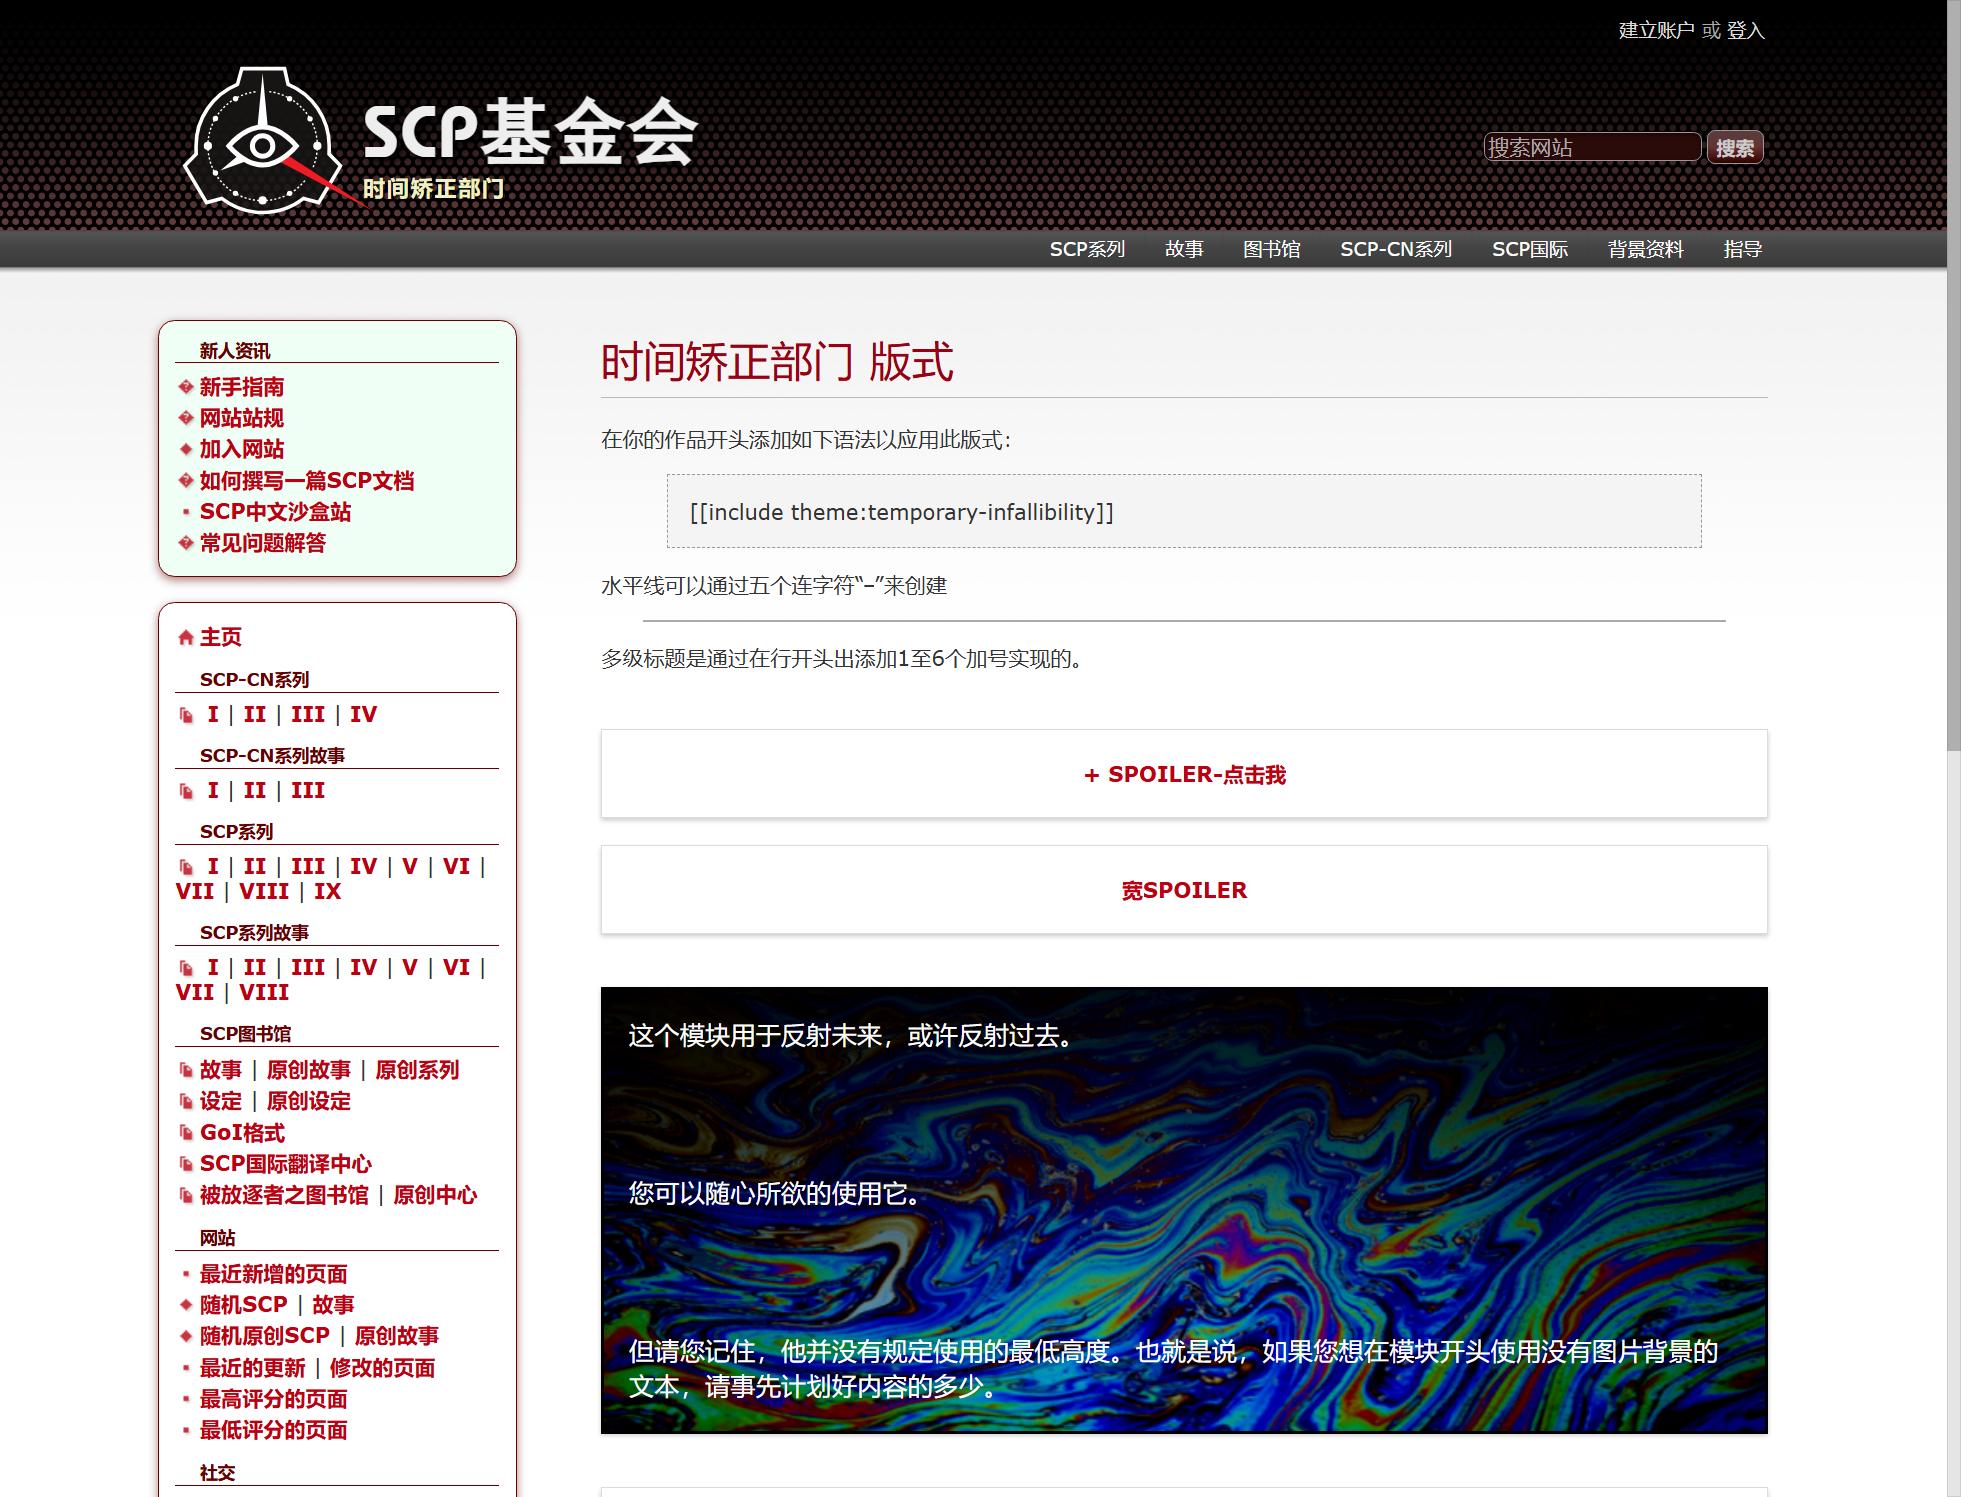Open the SCP-CN系列 top menu item
Screen dimensions: 1961x1497
pyautogui.click(x=1396, y=249)
